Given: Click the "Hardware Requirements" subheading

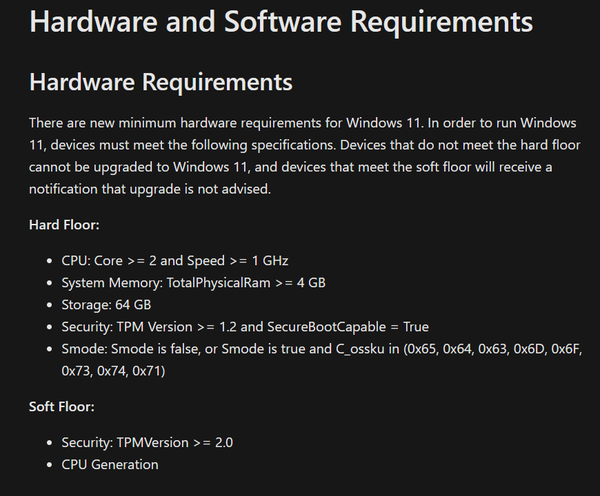Looking at the screenshot, I should coord(161,81).
